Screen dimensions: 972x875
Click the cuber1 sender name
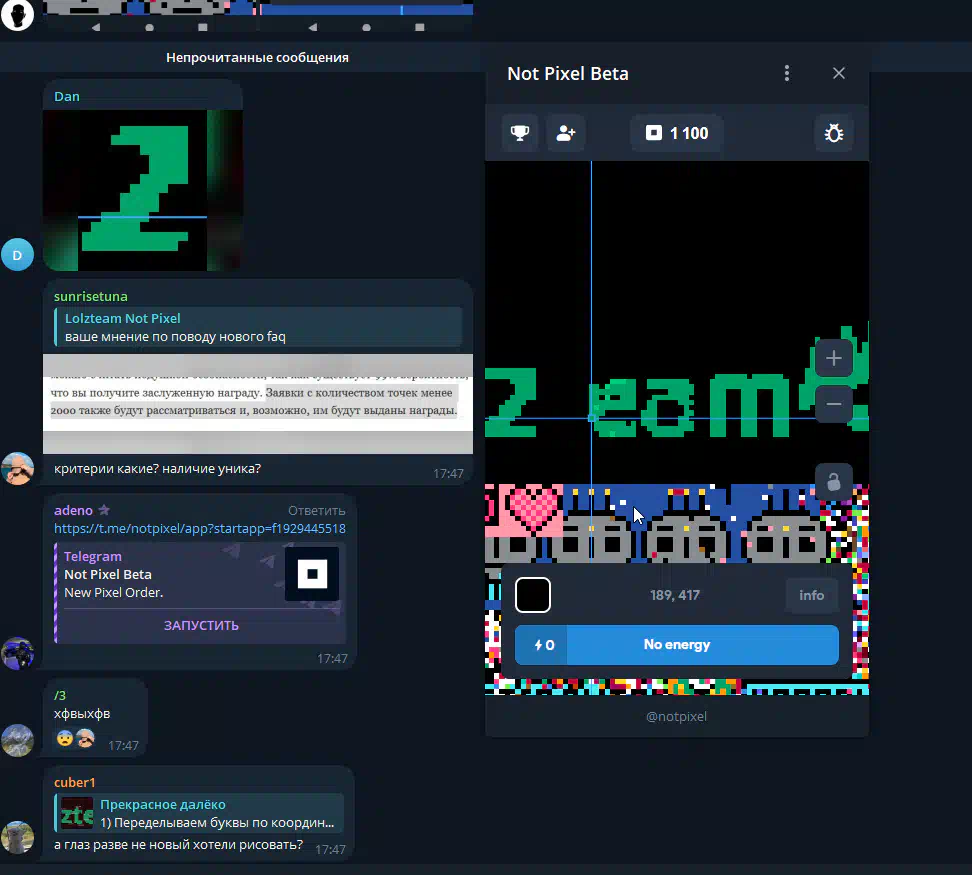[74, 782]
